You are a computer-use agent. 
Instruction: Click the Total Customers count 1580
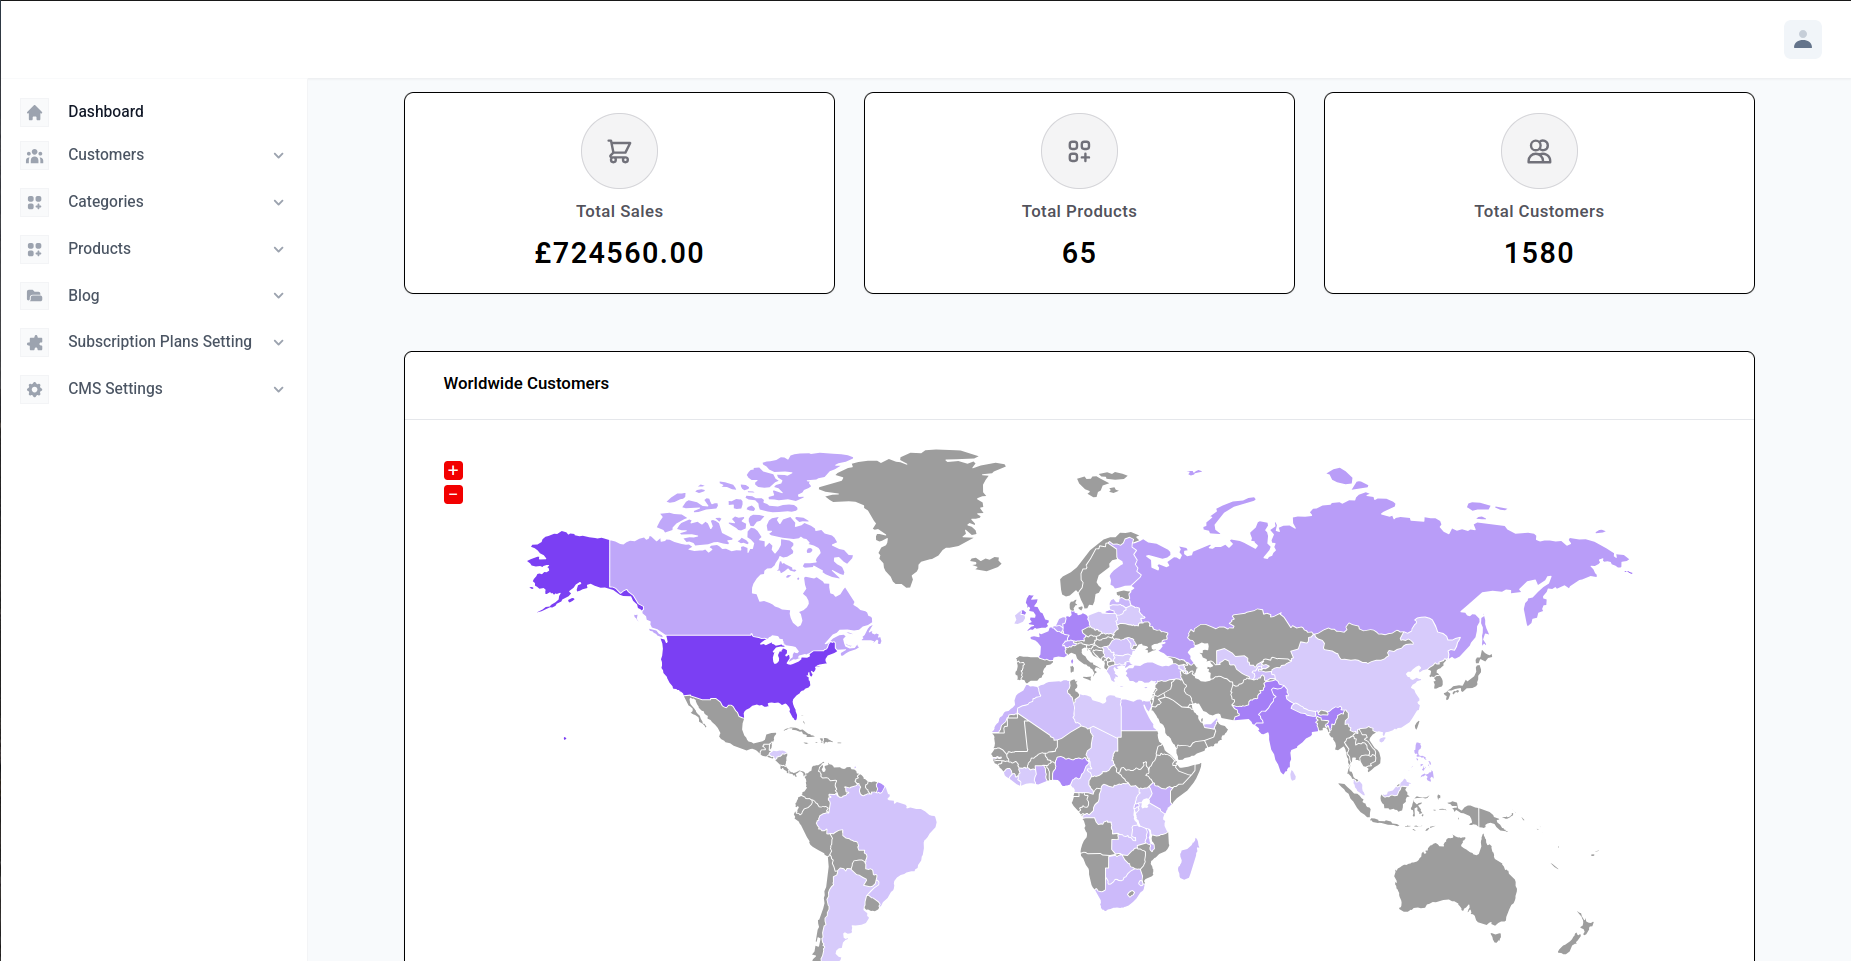click(1539, 253)
